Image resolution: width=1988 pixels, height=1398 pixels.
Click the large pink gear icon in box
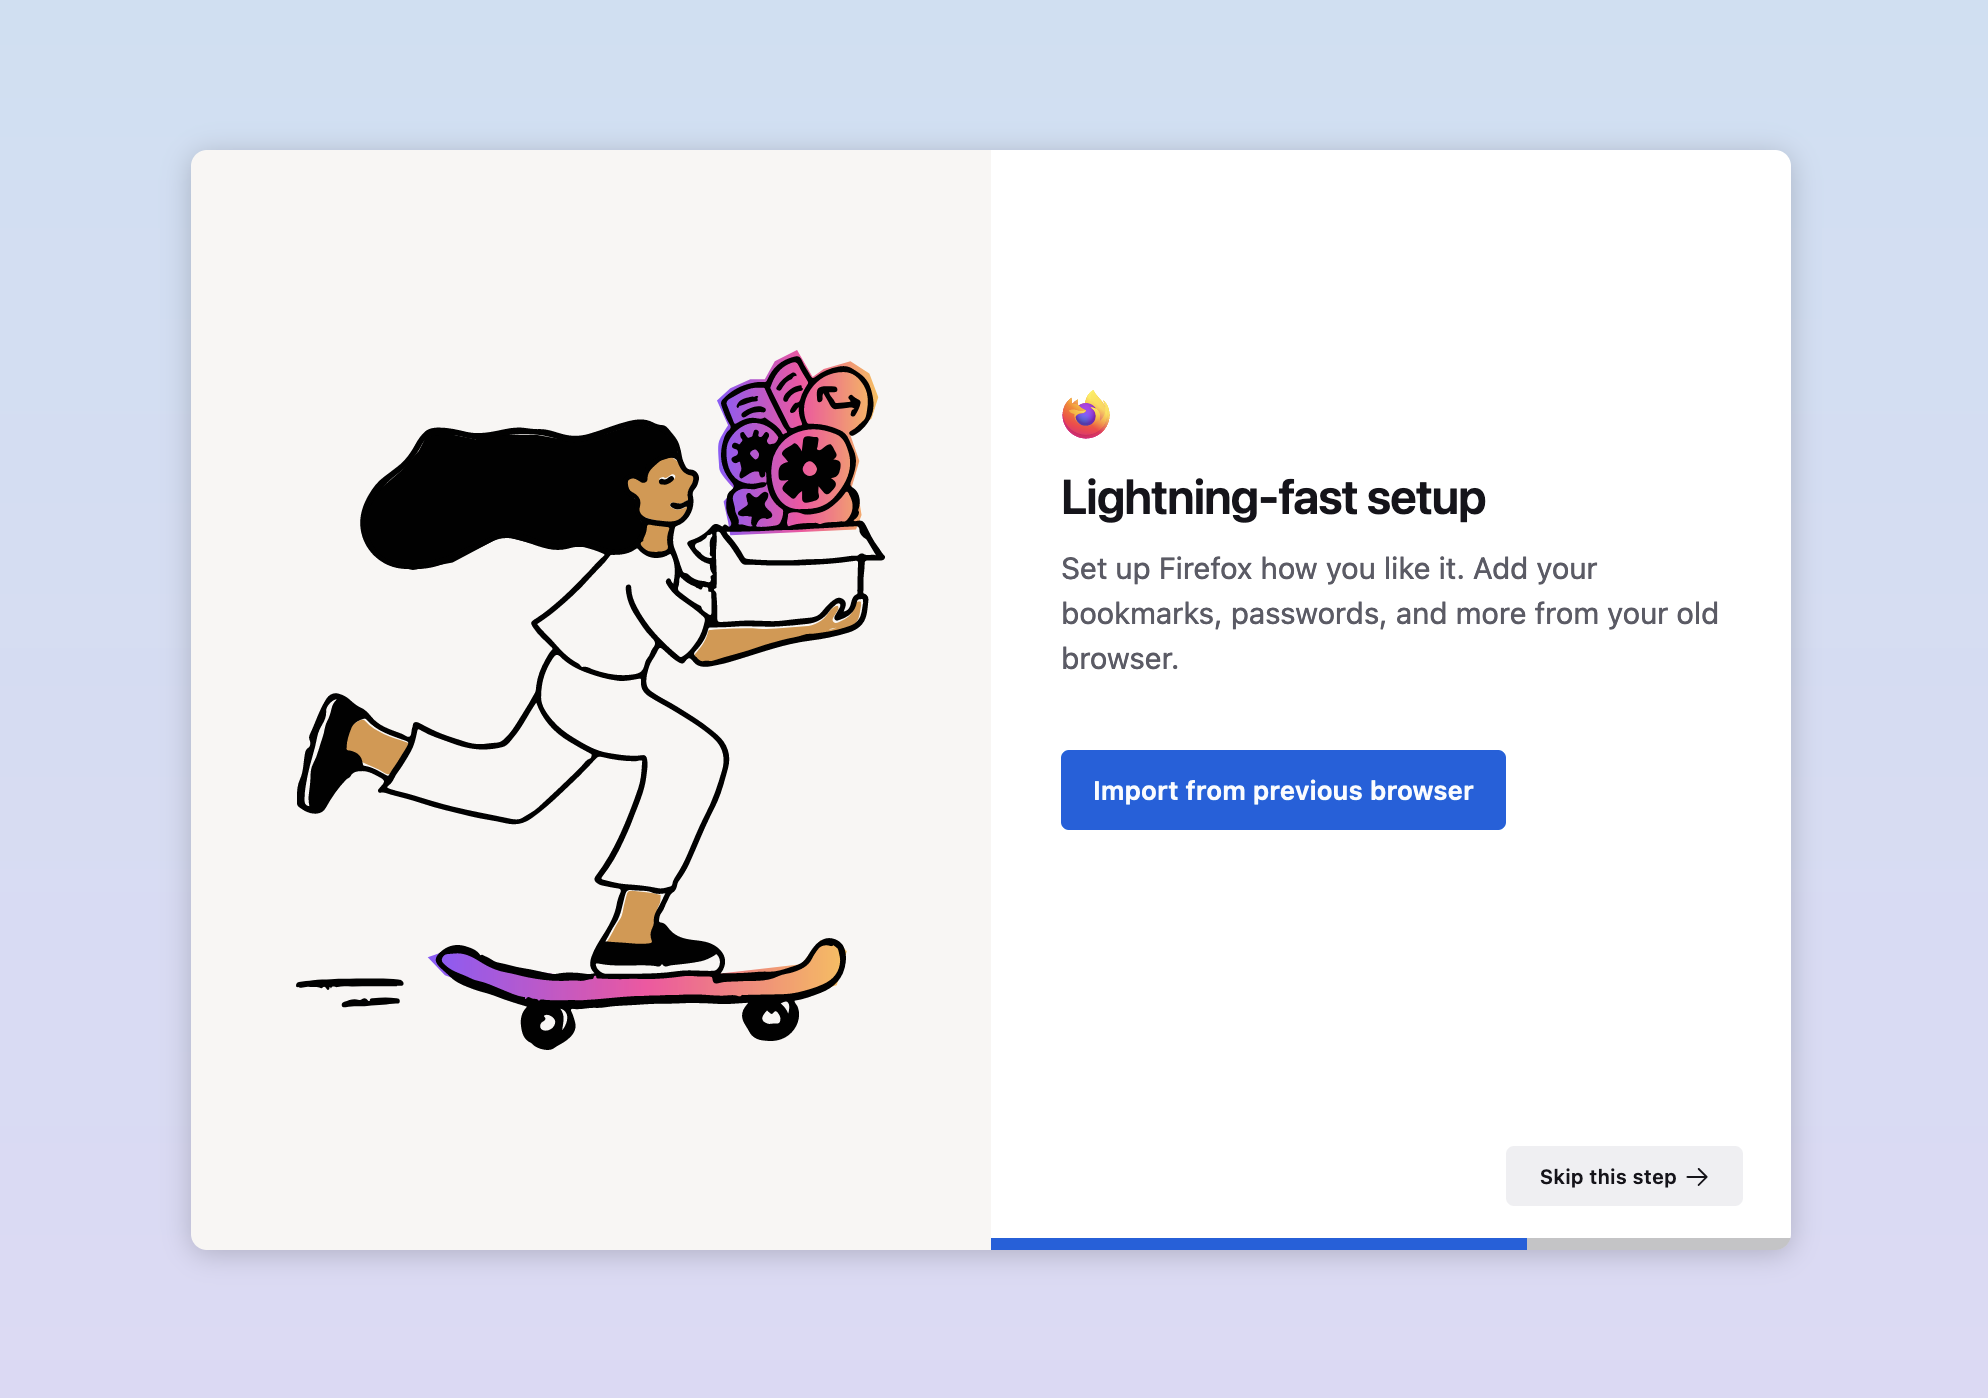[809, 470]
